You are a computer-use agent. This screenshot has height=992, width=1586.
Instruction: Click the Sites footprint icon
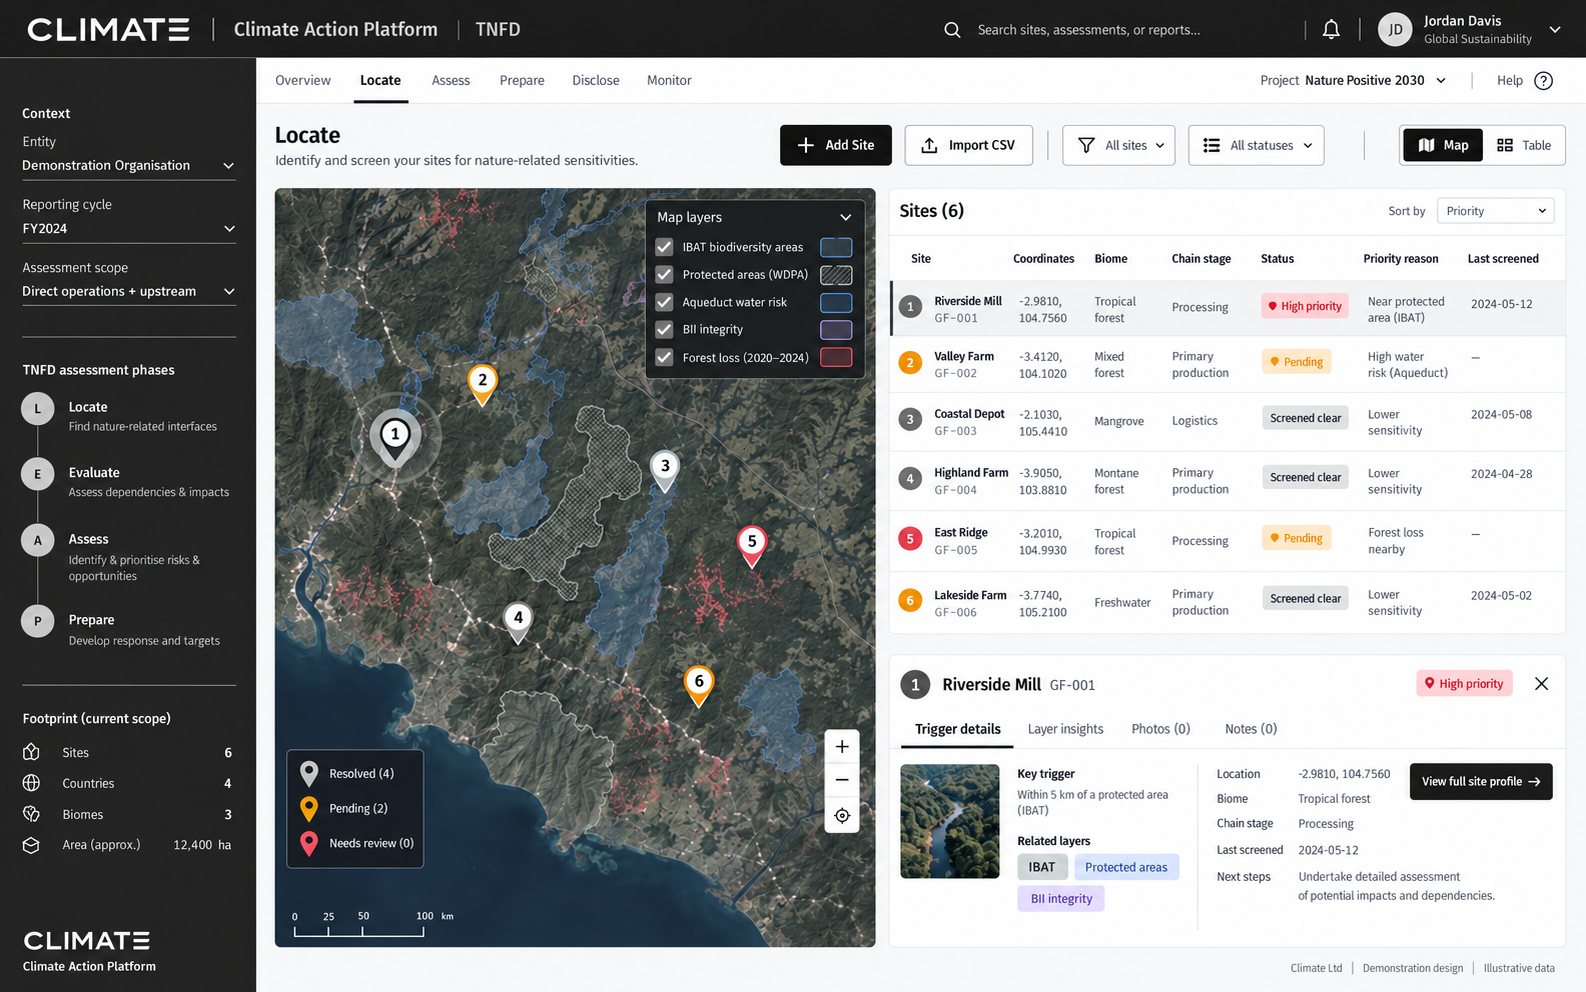[31, 752]
